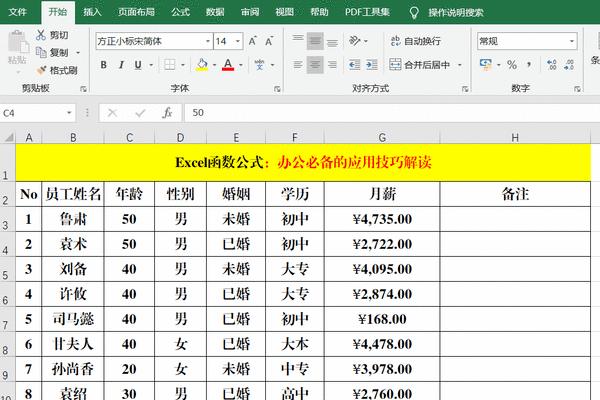Expand the fill color dropdown arrow
The height and width of the screenshot is (400, 600).
[x=214, y=65]
